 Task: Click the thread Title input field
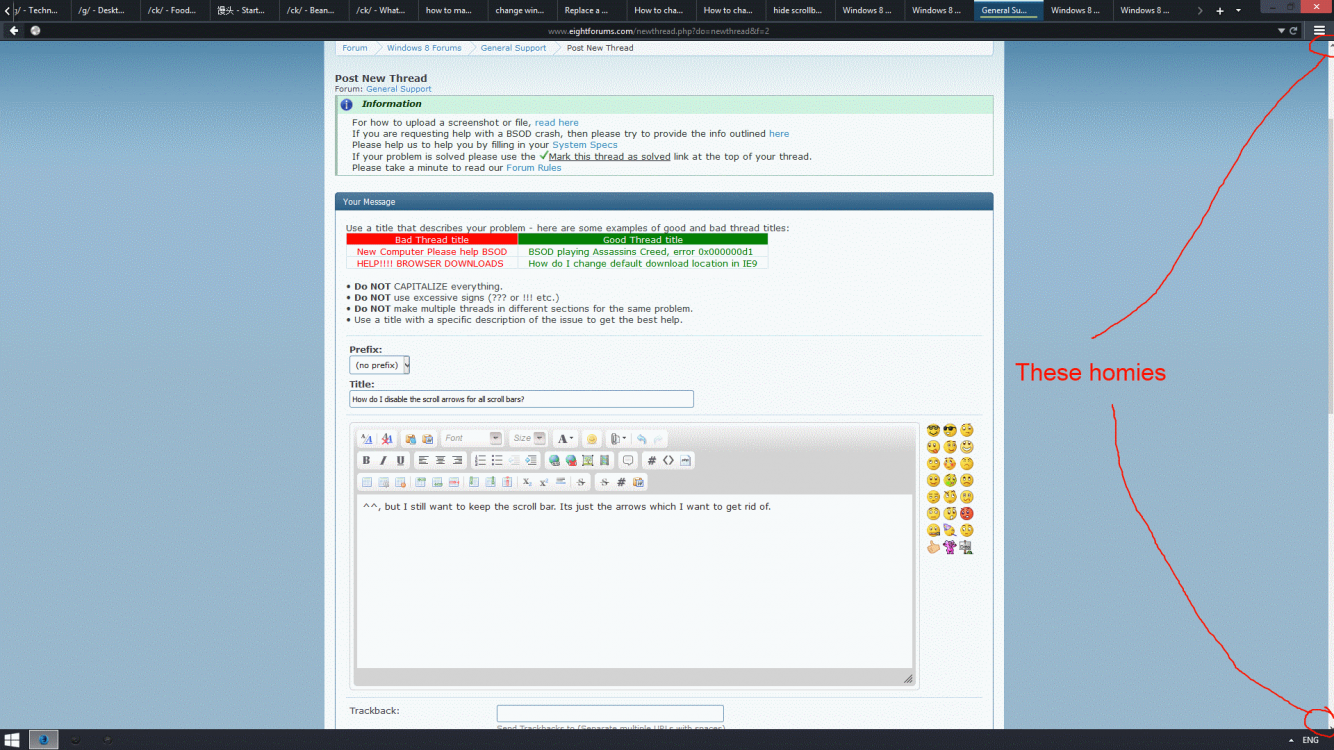point(521,399)
